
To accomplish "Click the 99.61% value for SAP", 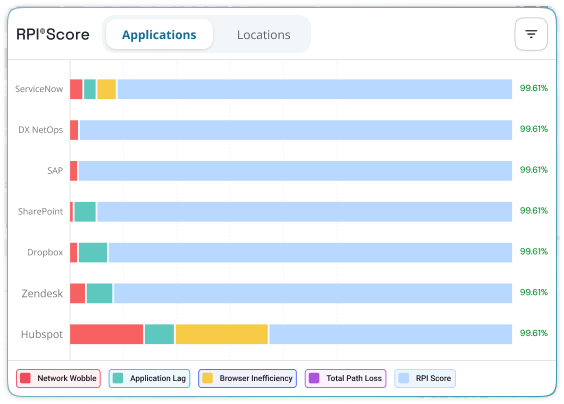I will [534, 170].
